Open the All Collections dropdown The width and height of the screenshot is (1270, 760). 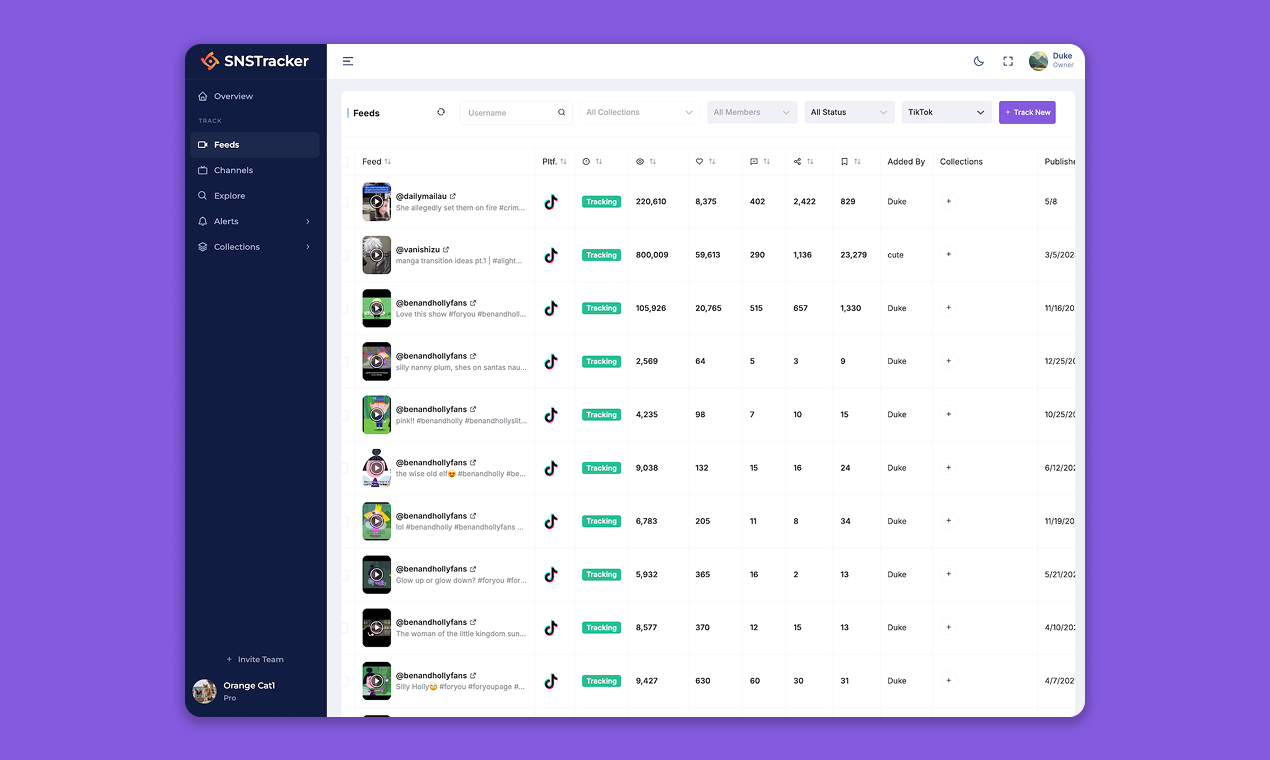point(640,112)
